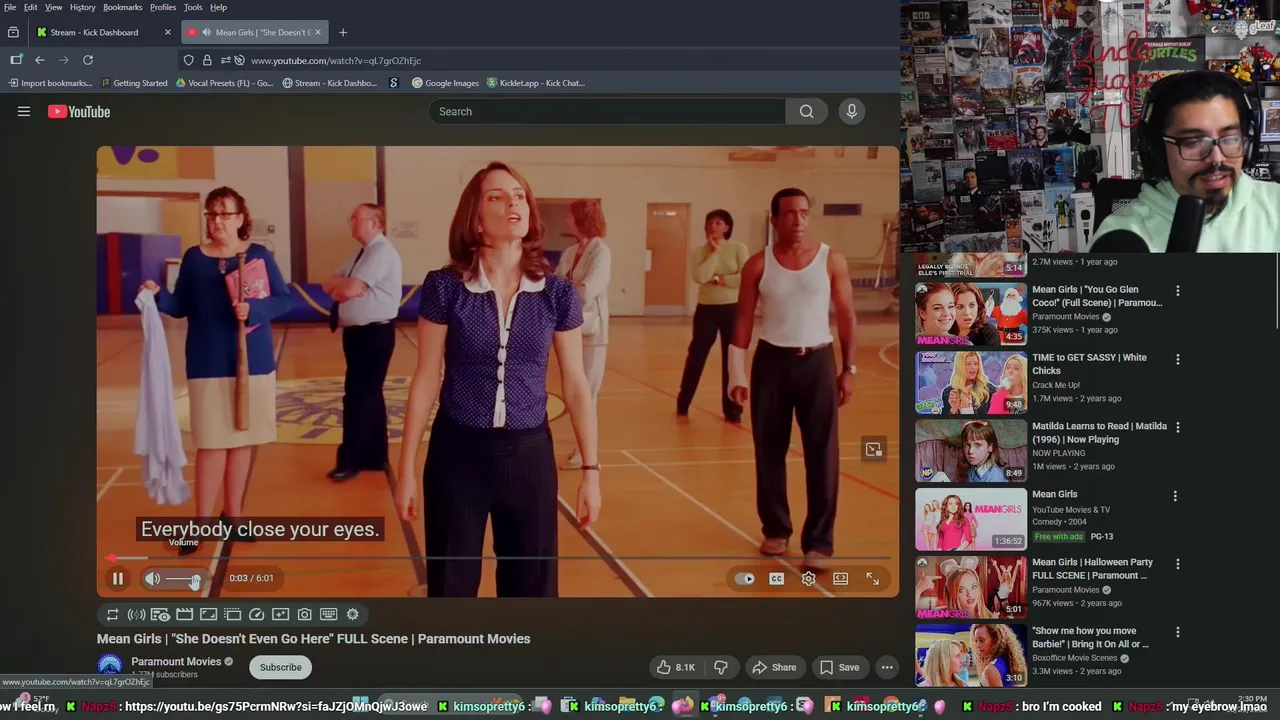
Task: Open keyboard shortcuts icon below video
Action: tap(328, 614)
